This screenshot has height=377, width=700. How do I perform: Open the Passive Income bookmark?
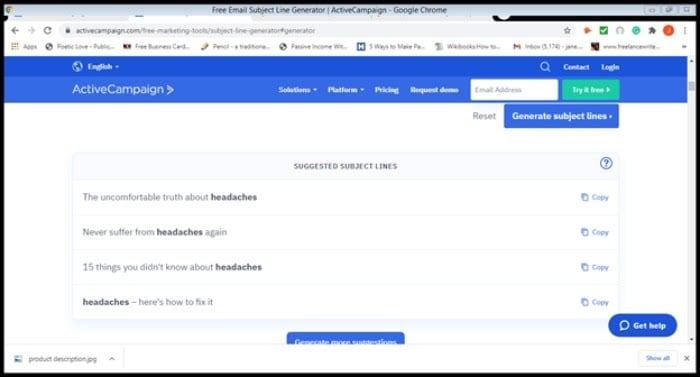314,46
